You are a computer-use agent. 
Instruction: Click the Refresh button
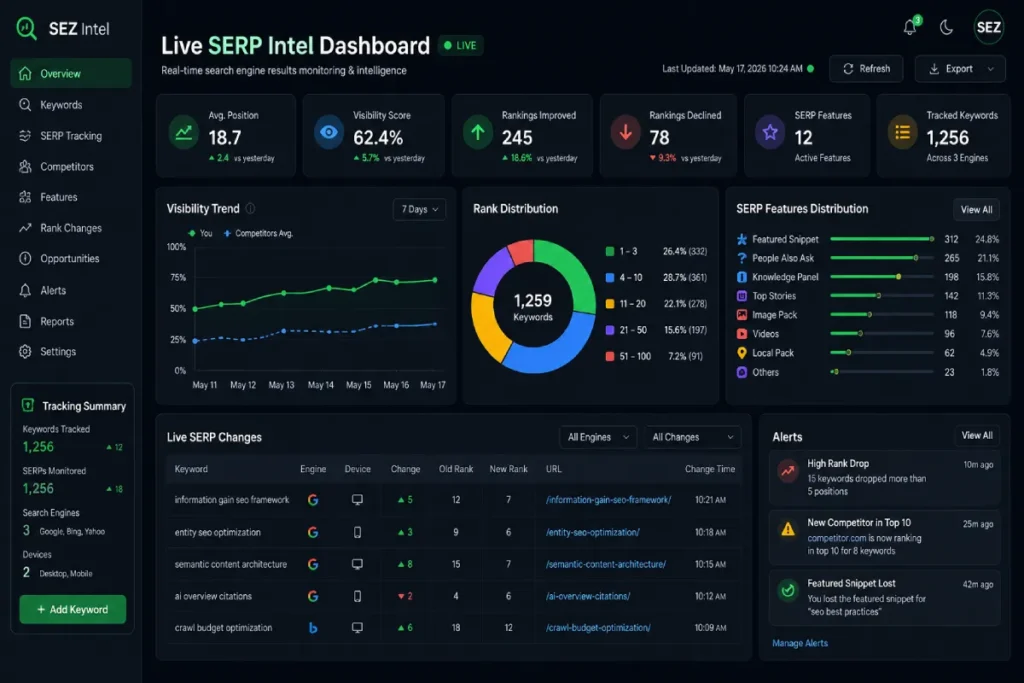866,69
